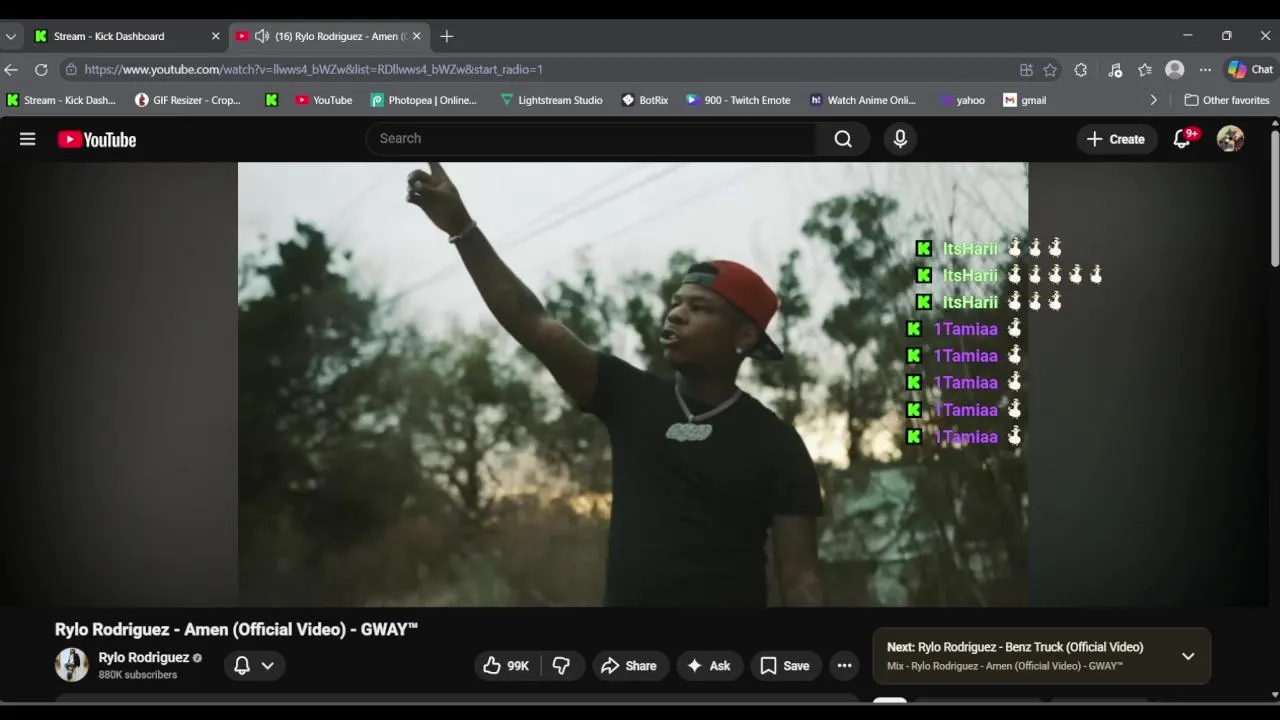Screen dimensions: 1280x720
Task: Share the video
Action: [629, 666]
